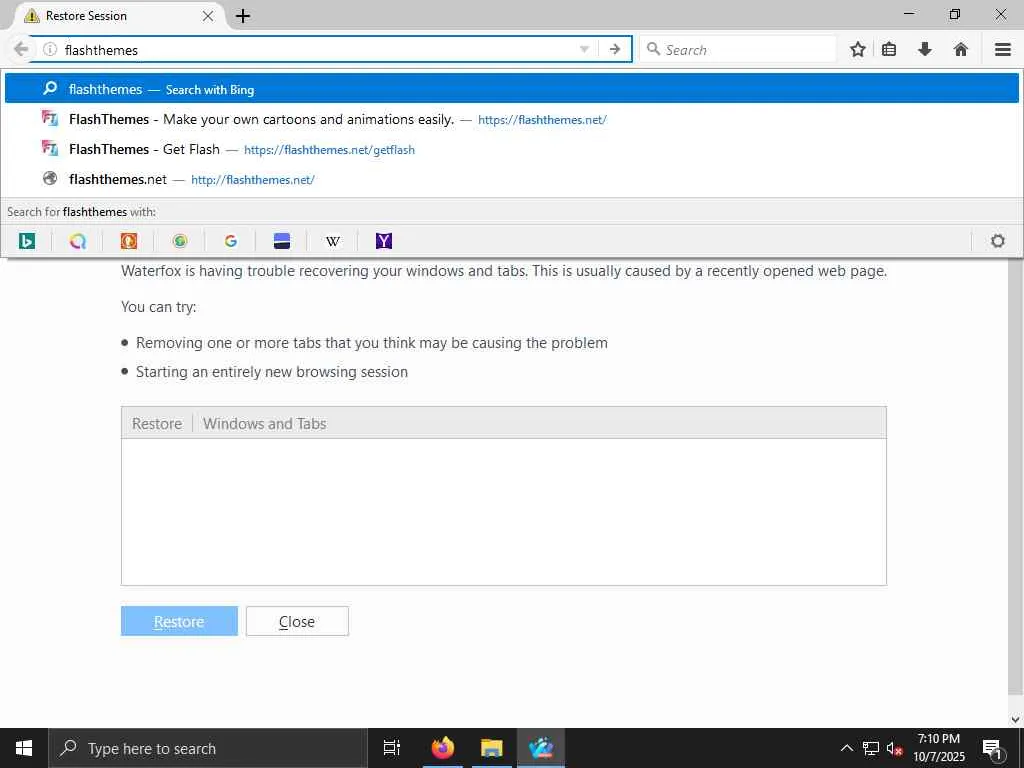Search with Google engine icon
1024x768 pixels.
click(x=231, y=241)
